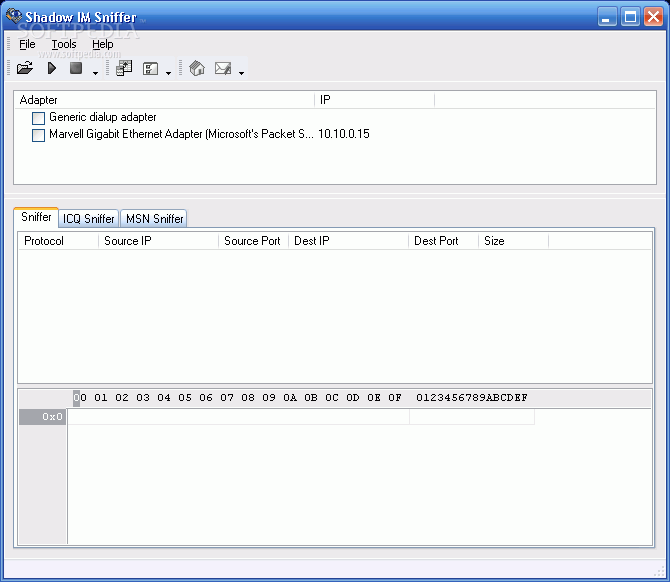Screen dimensions: 670x582
Task: Sort packets by Dest Port column
Action: tap(444, 241)
